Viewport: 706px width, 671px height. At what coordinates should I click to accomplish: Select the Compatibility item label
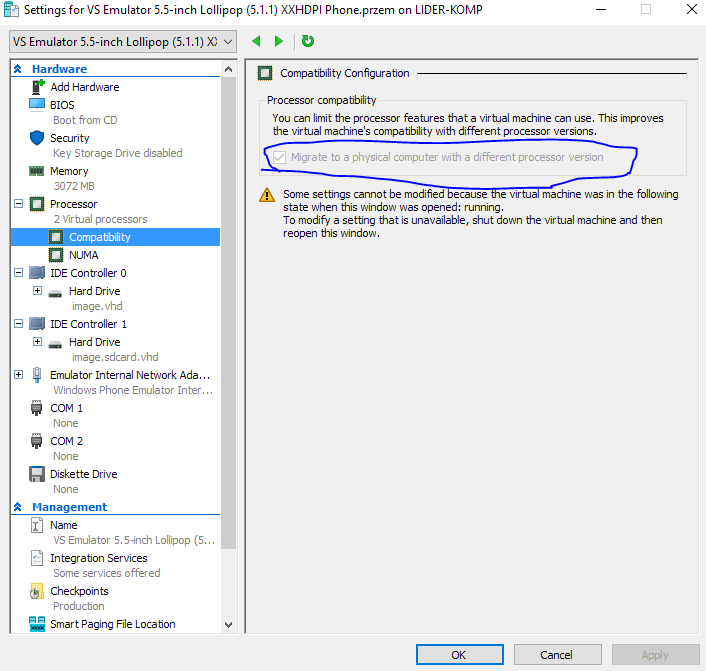(x=100, y=237)
